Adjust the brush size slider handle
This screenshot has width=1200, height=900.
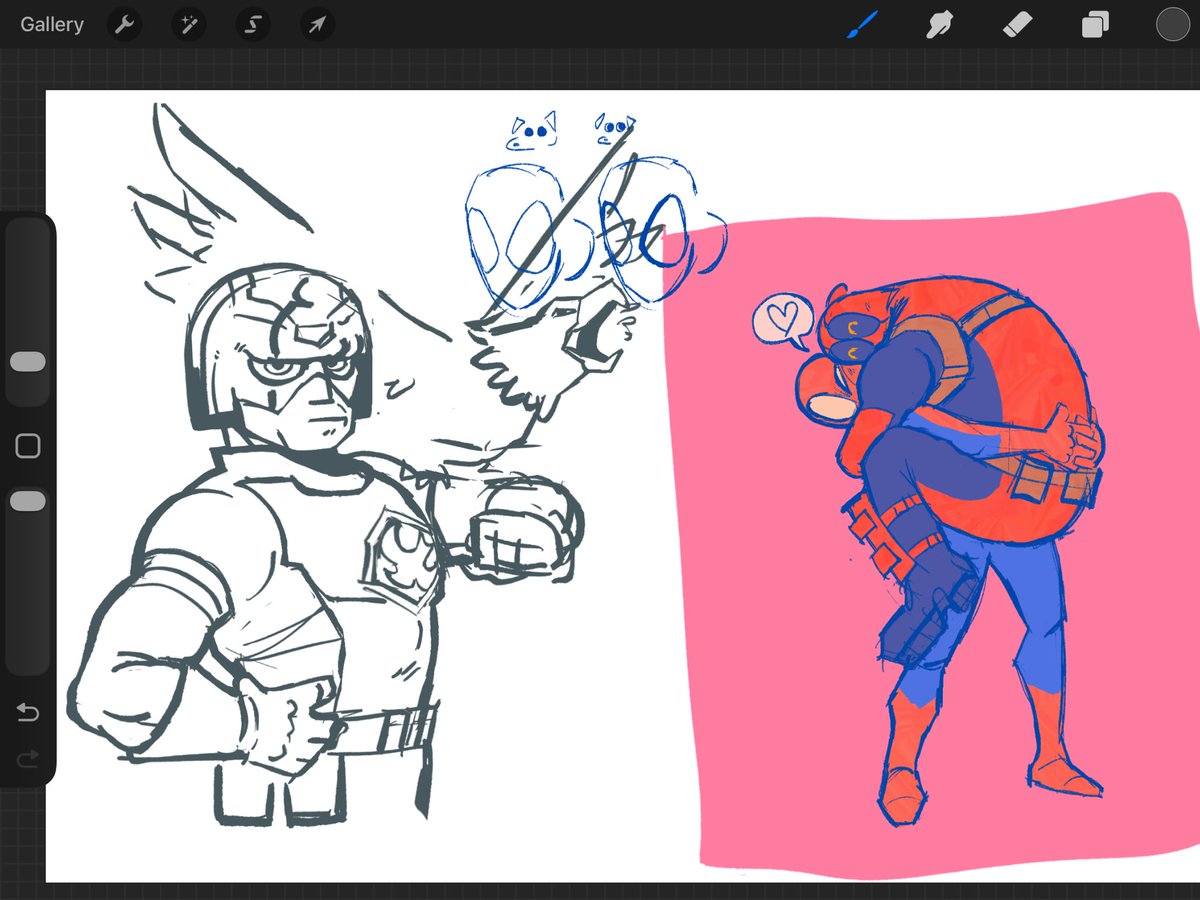pos(28,362)
